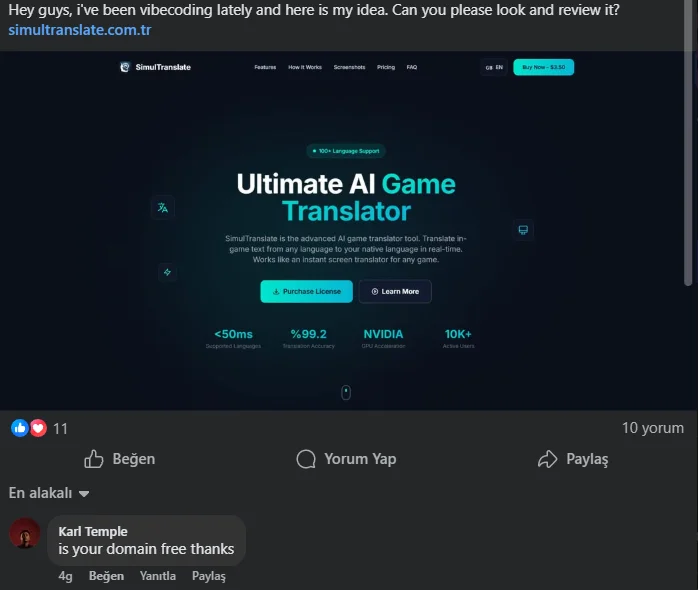
Task: Click the Purchase License button
Action: 306,291
